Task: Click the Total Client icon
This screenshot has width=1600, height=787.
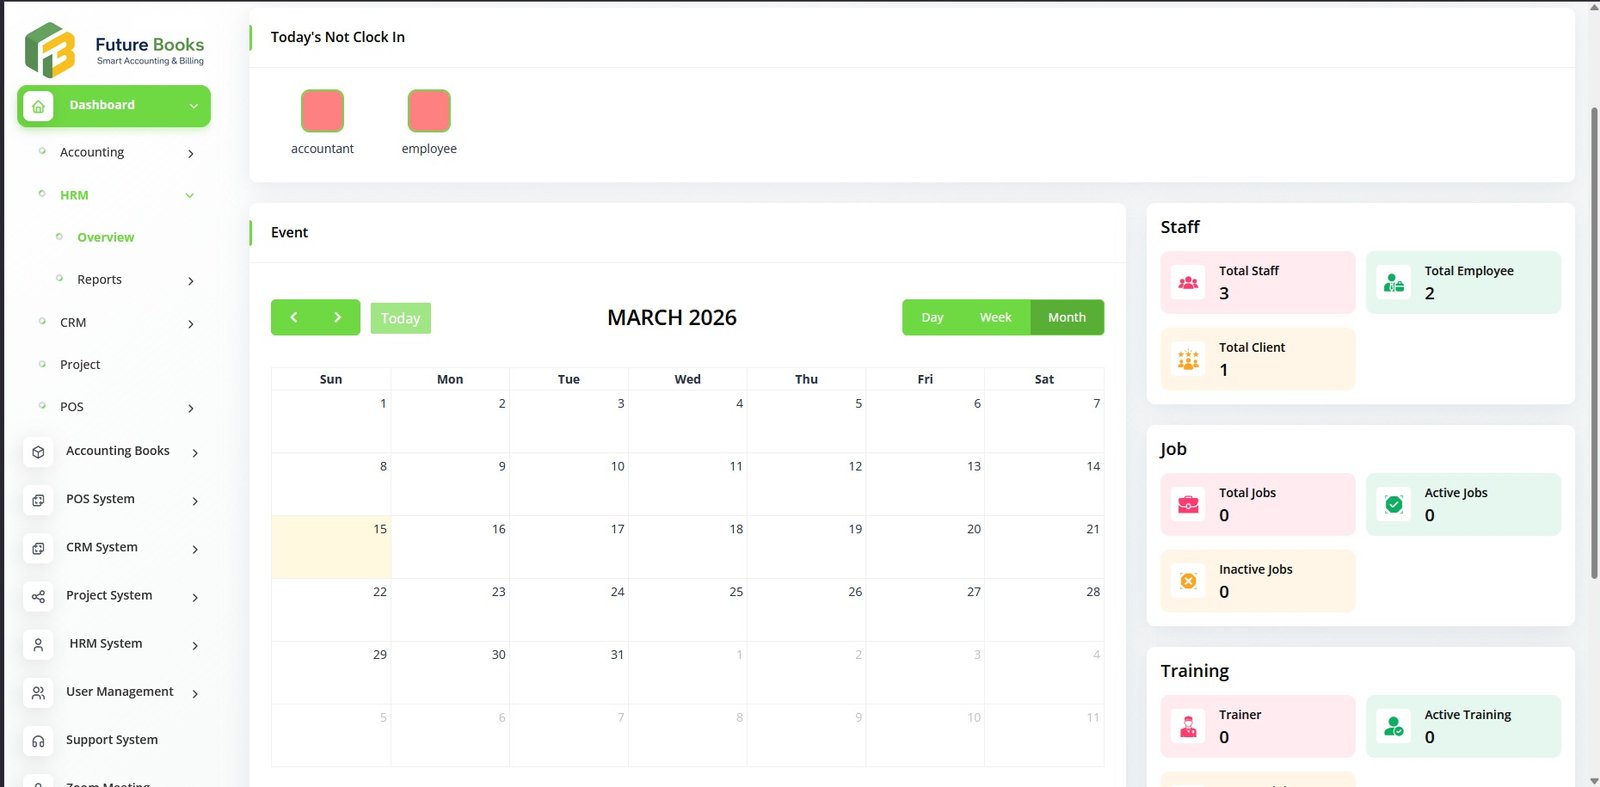Action: (1188, 360)
